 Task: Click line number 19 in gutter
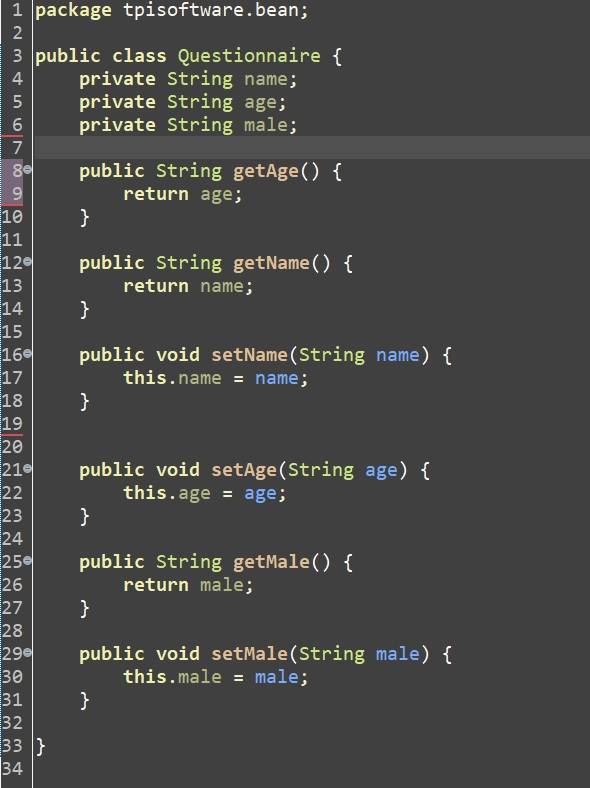(x=12, y=424)
